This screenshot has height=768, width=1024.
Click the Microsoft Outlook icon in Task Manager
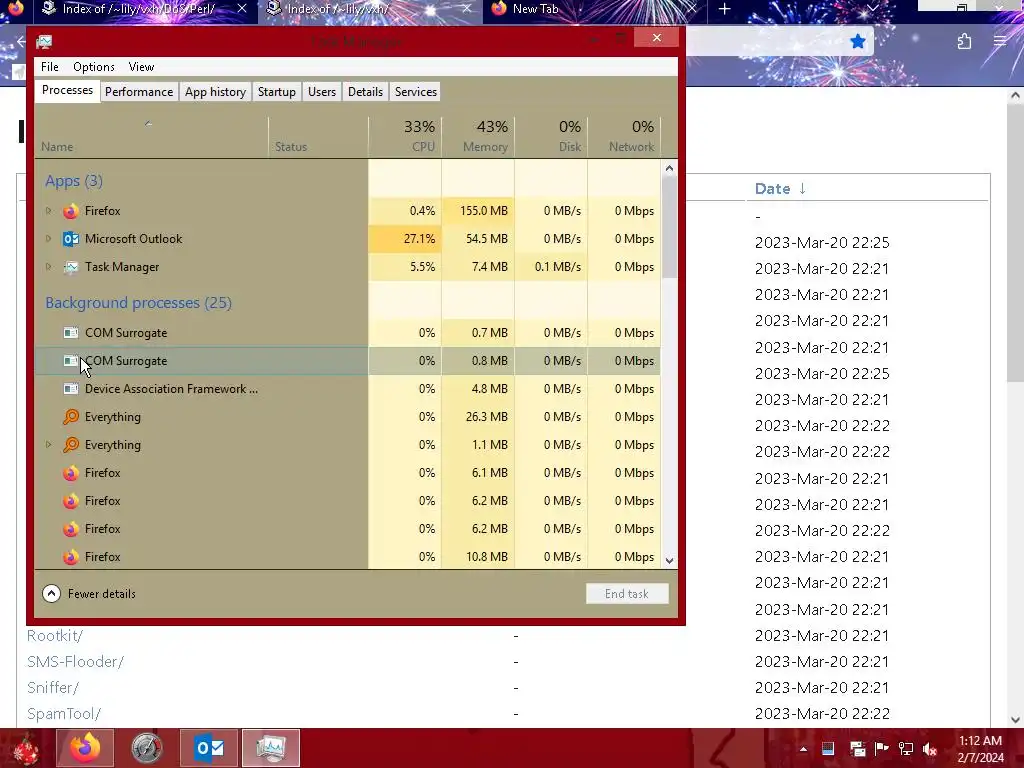[71, 239]
